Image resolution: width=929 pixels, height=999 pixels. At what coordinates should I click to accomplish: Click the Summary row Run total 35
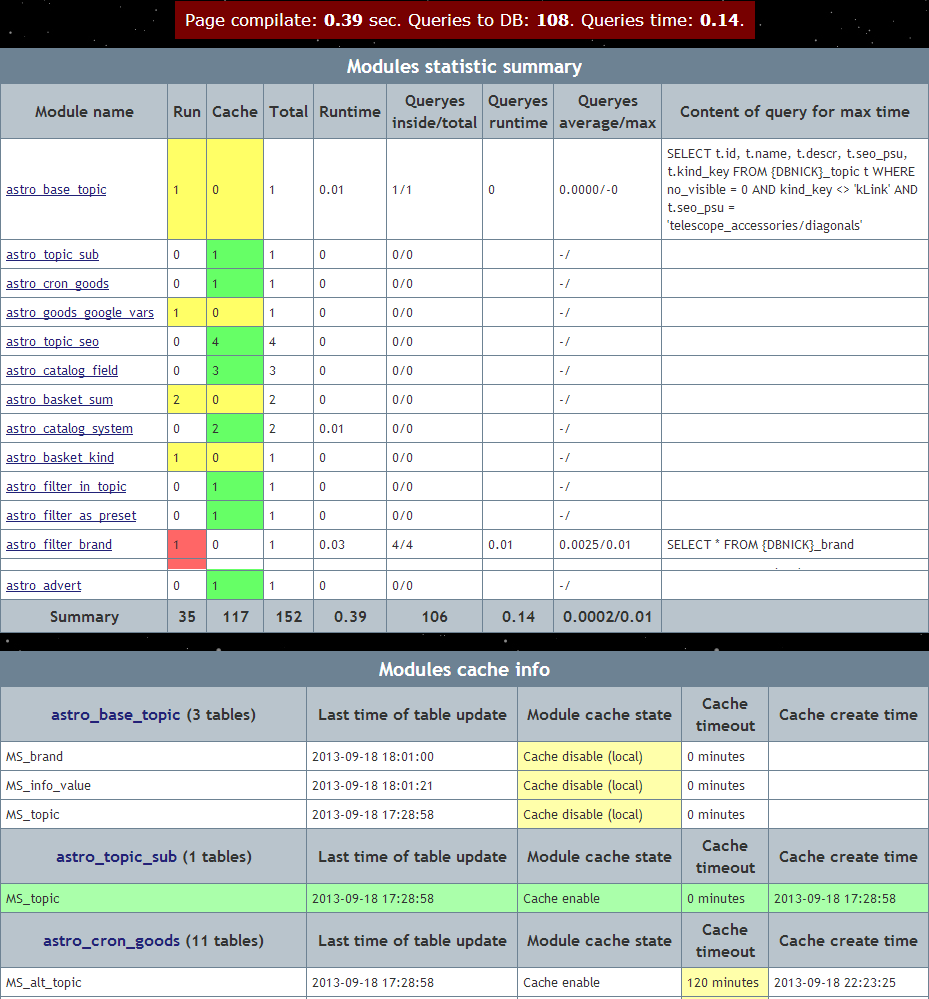(187, 617)
